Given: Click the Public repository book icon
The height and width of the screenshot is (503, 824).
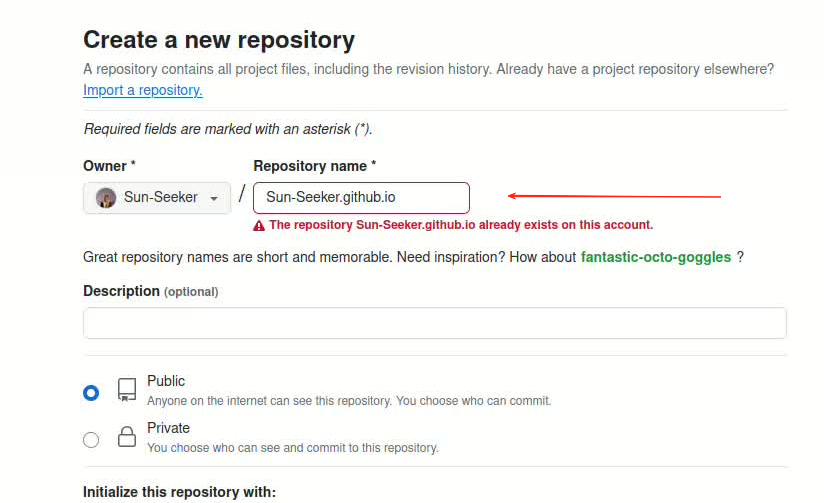Looking at the screenshot, I should pos(126,390).
